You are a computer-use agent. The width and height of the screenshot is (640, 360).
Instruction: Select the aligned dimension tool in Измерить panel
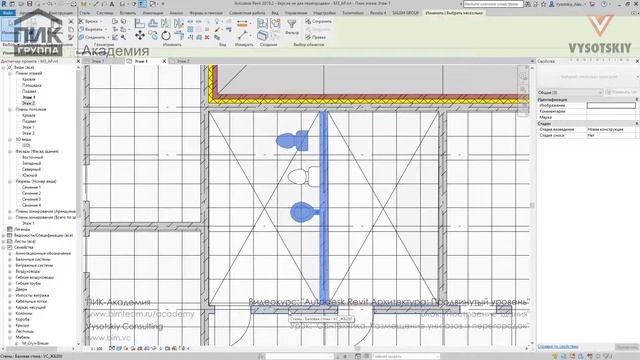(242, 23)
